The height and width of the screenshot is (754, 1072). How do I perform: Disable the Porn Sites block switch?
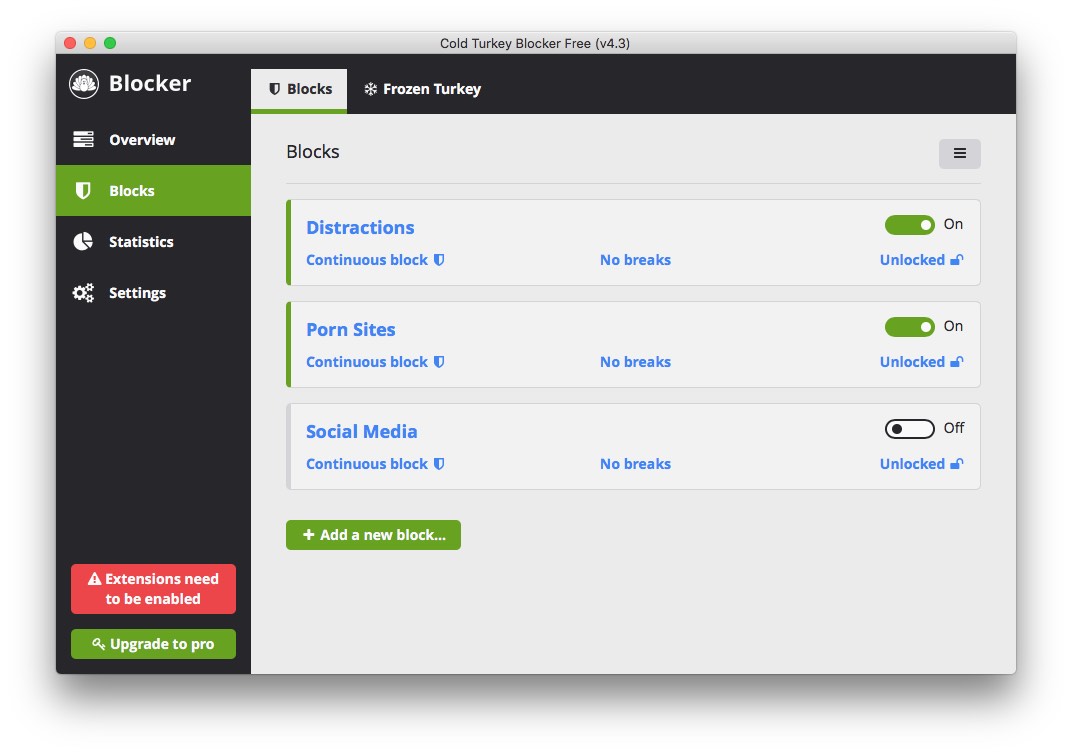click(910, 327)
